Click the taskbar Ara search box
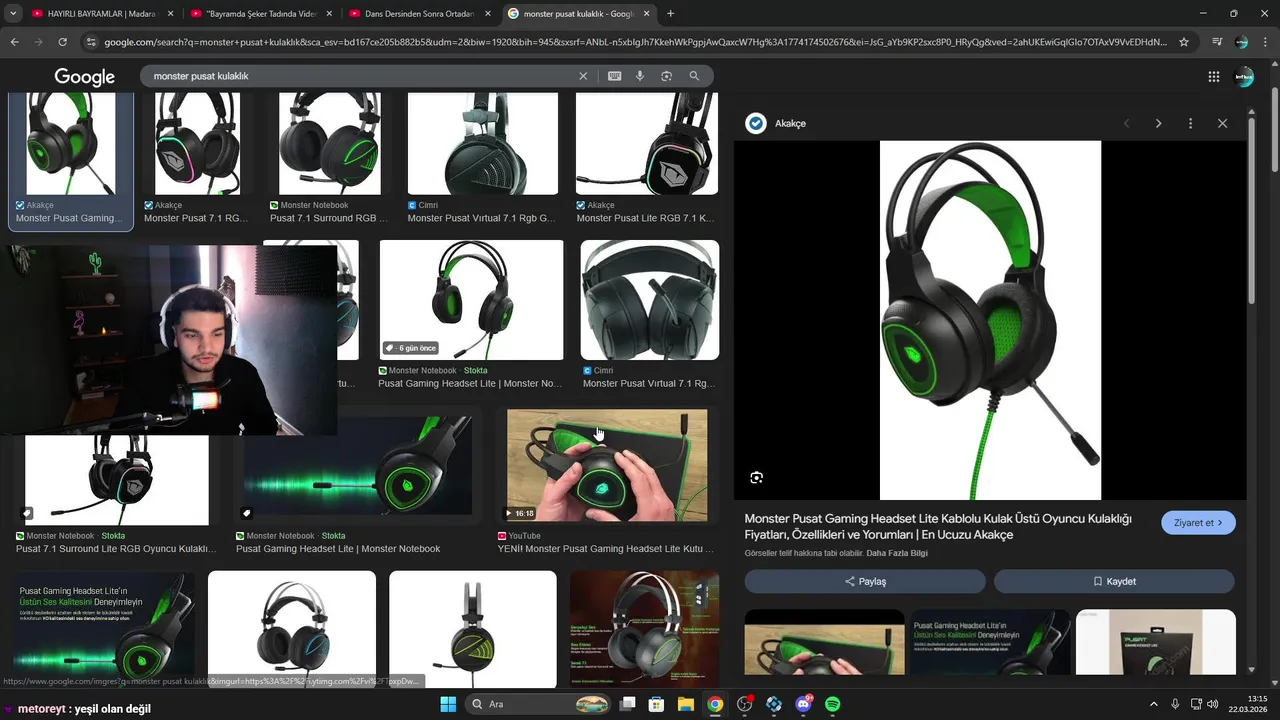The width and height of the screenshot is (1280, 720). pos(540,704)
